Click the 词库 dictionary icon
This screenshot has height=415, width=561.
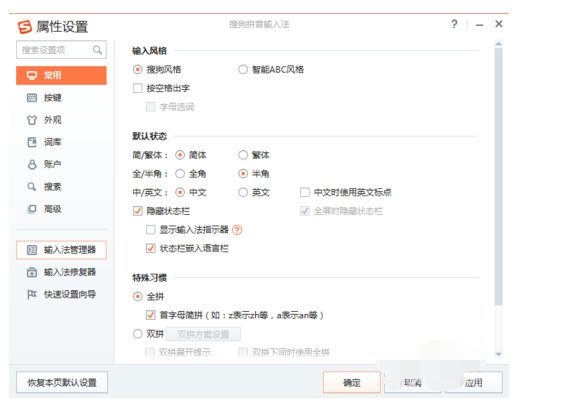click(32, 142)
